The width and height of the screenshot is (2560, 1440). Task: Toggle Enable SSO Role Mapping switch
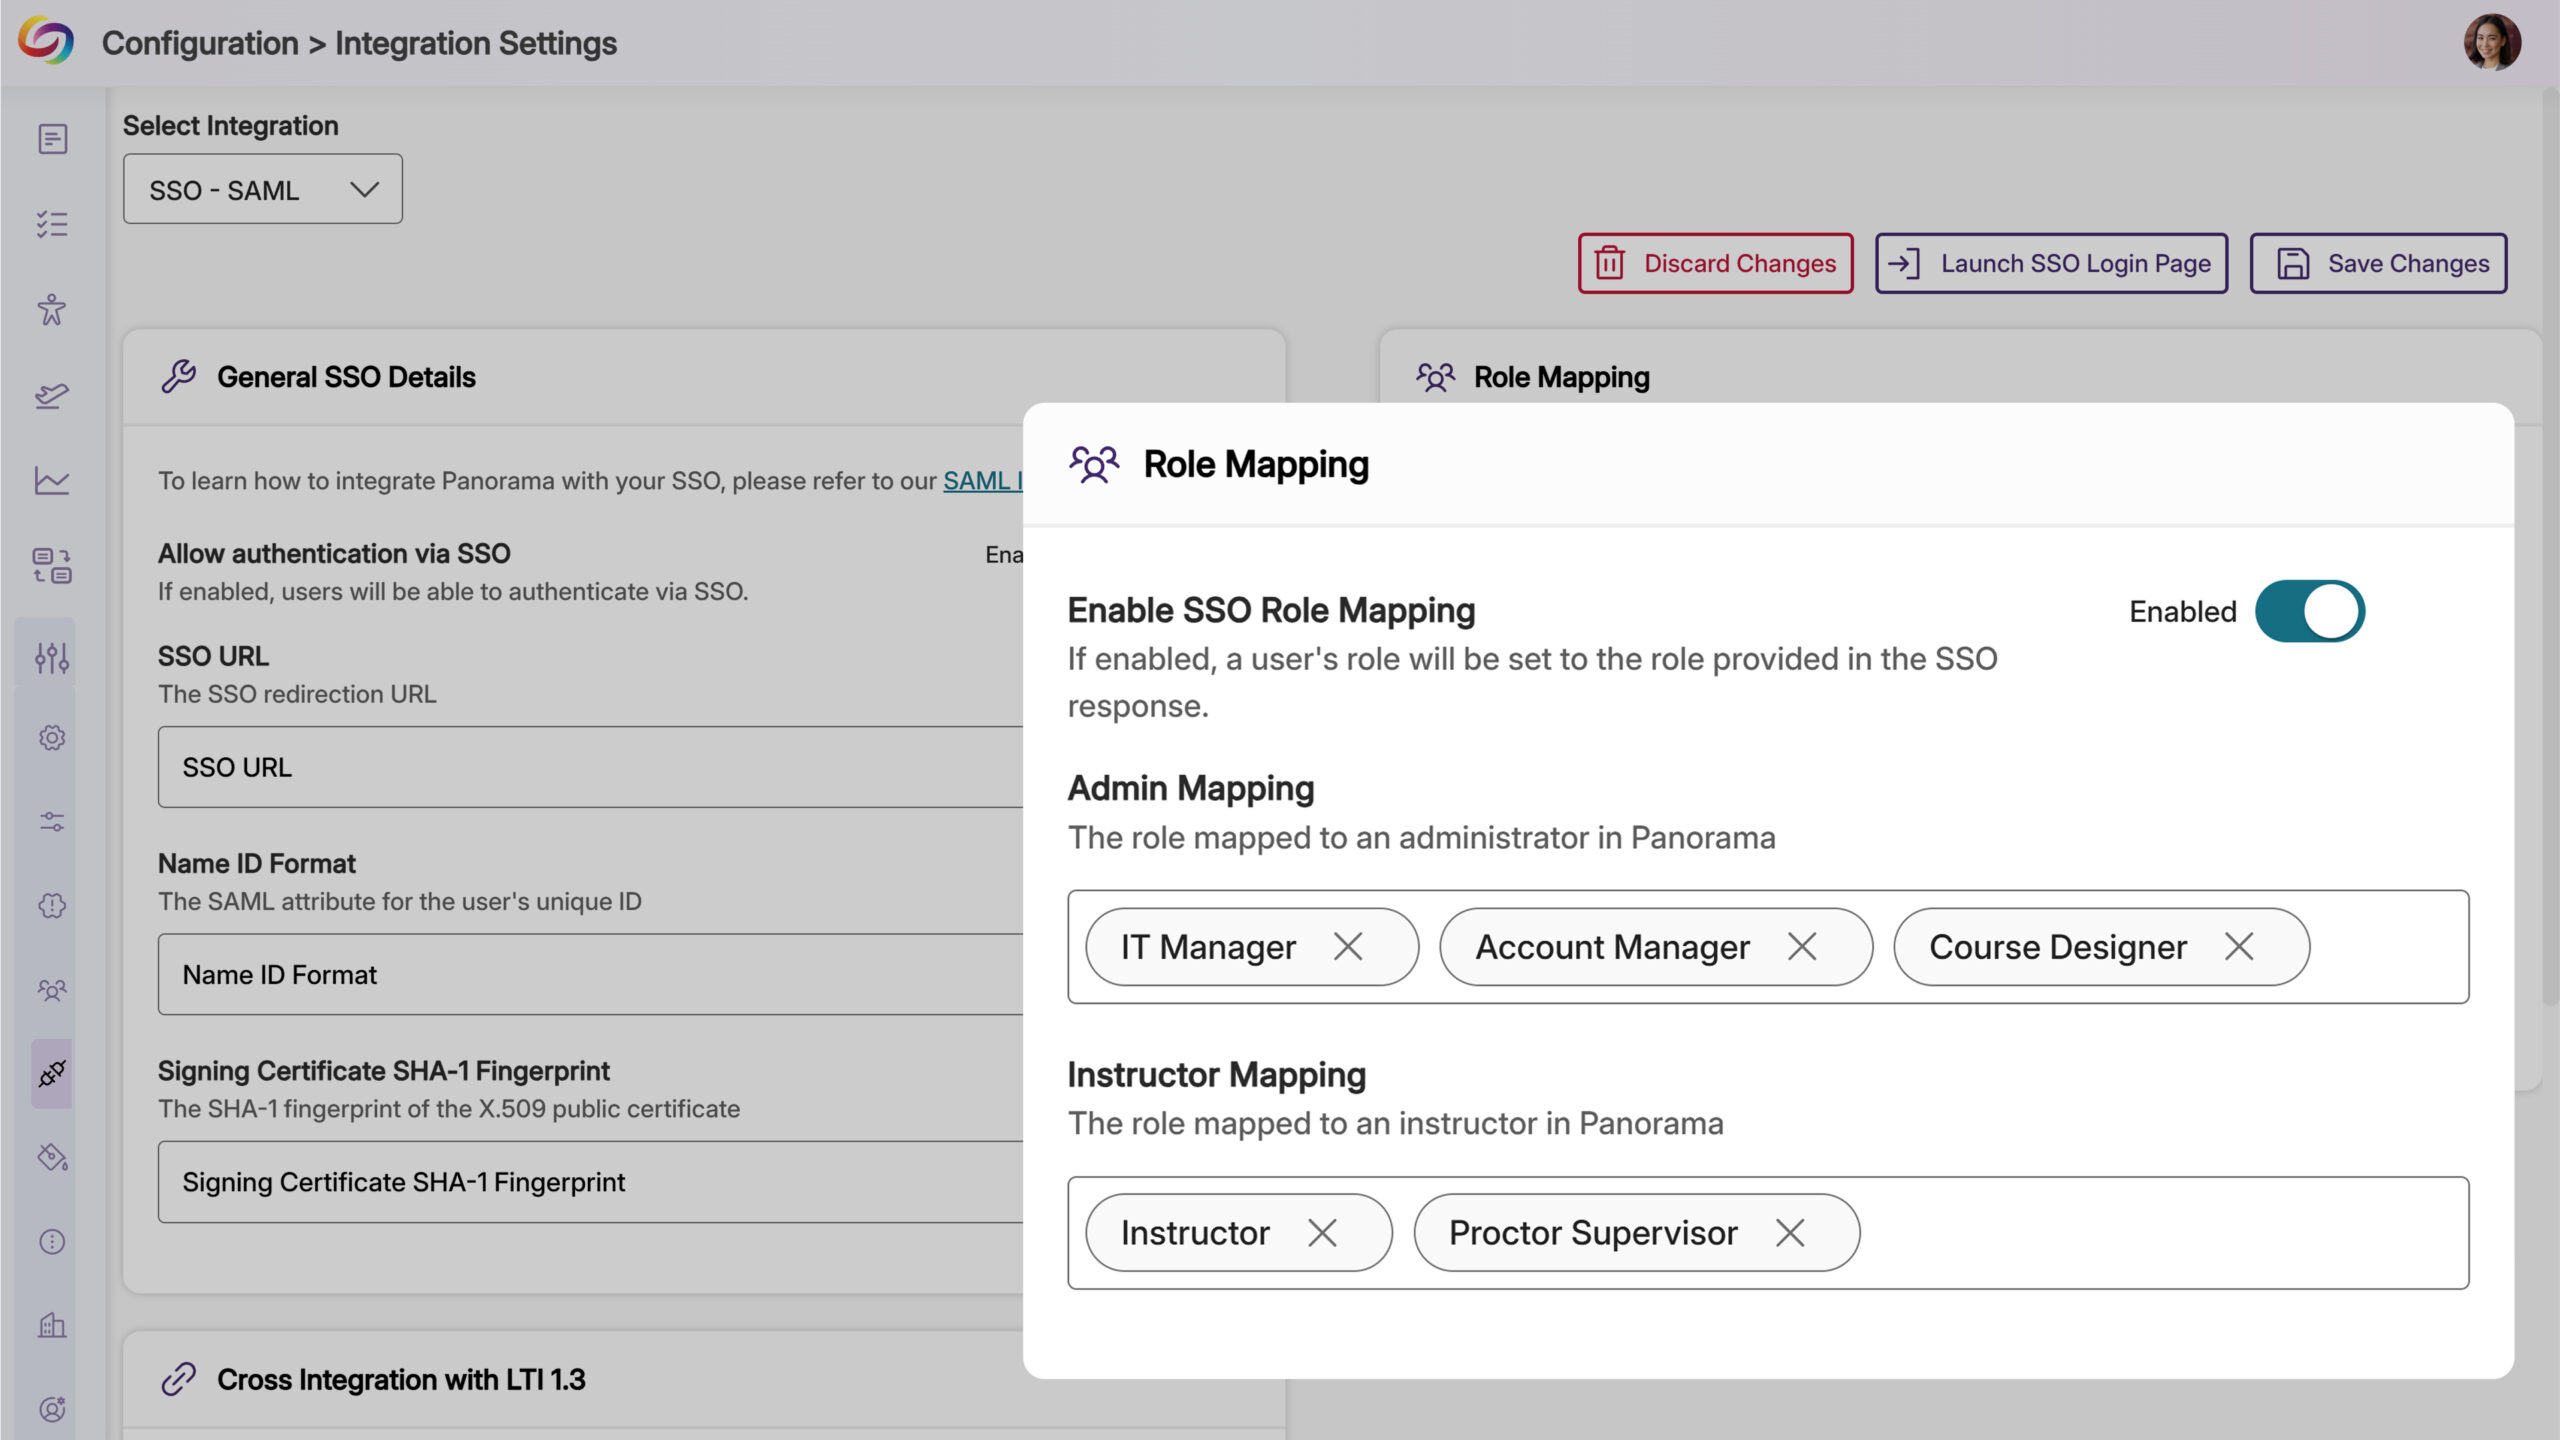click(2309, 611)
